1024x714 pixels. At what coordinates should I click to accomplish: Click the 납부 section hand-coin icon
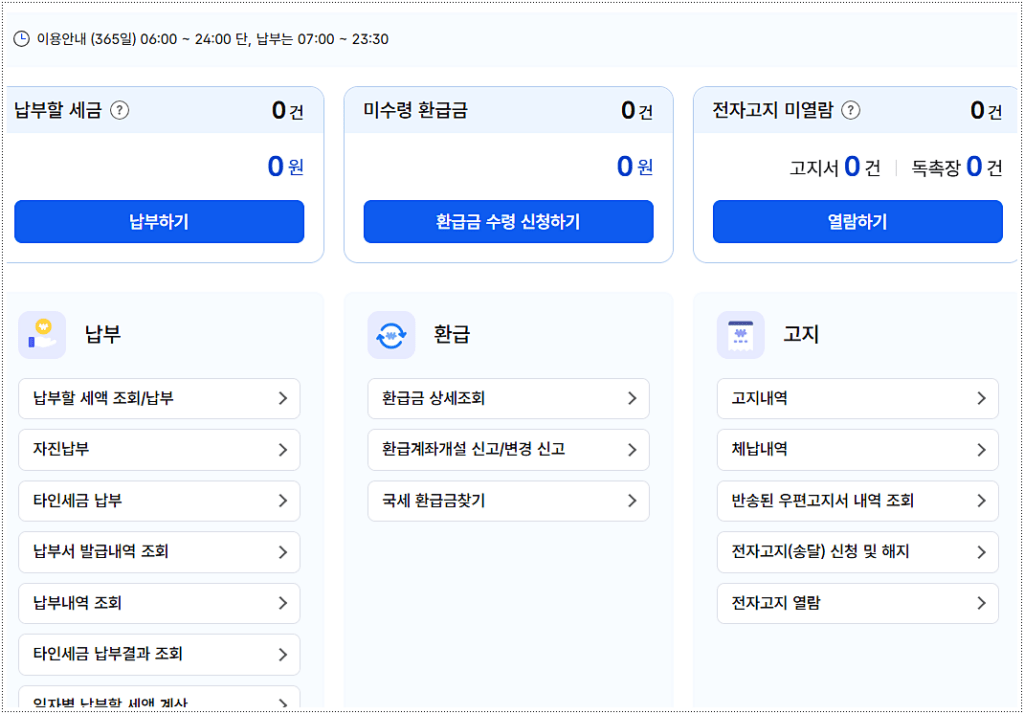(x=42, y=335)
